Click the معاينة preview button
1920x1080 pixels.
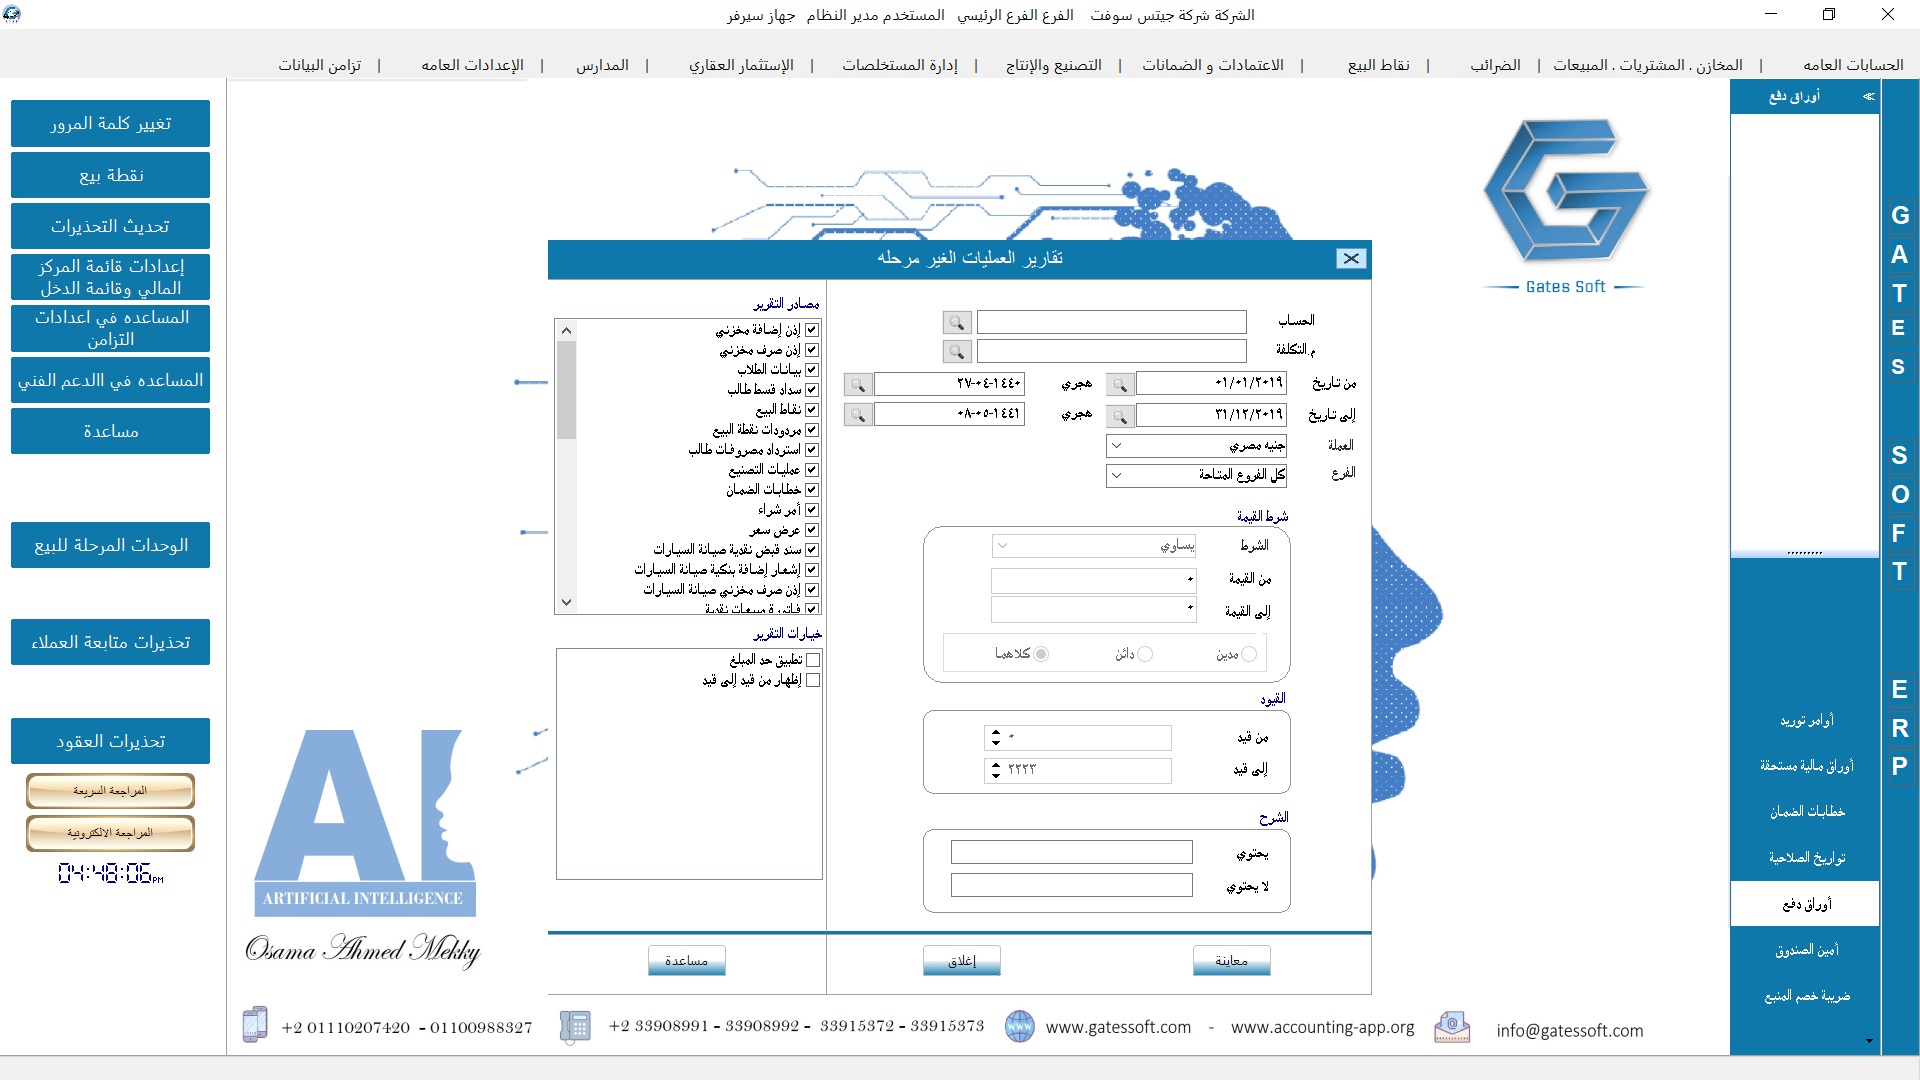(1231, 961)
